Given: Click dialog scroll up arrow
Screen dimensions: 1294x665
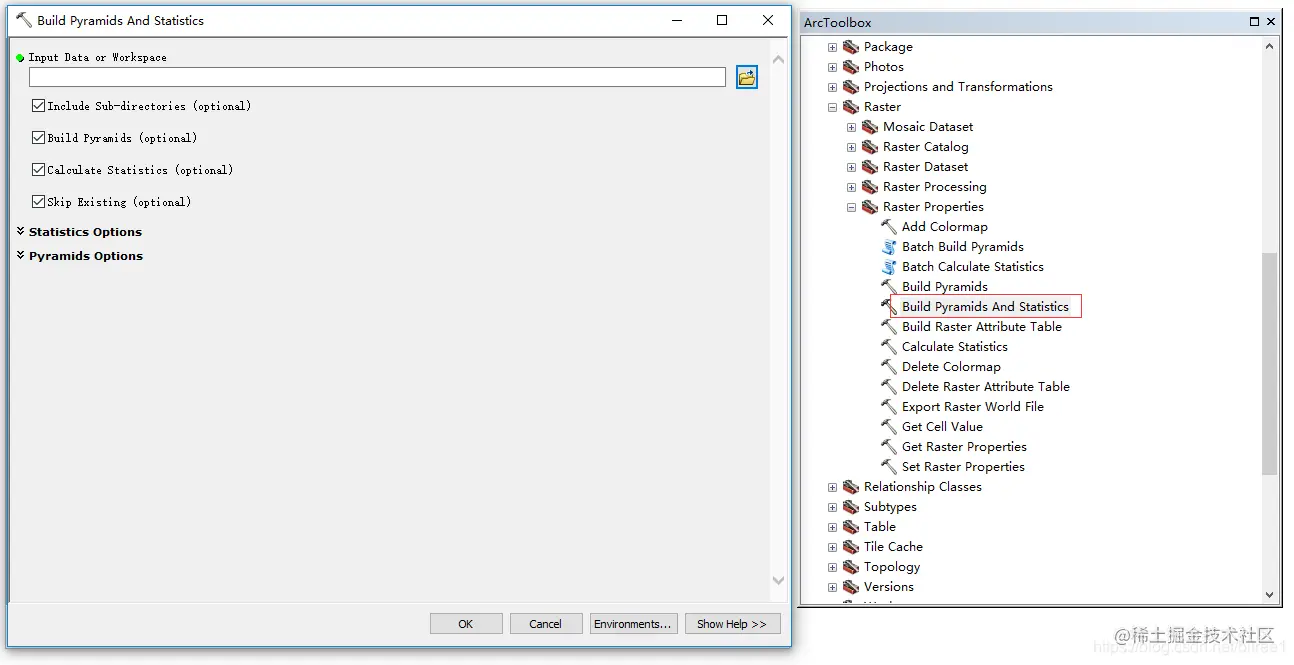Looking at the screenshot, I should pos(778,60).
